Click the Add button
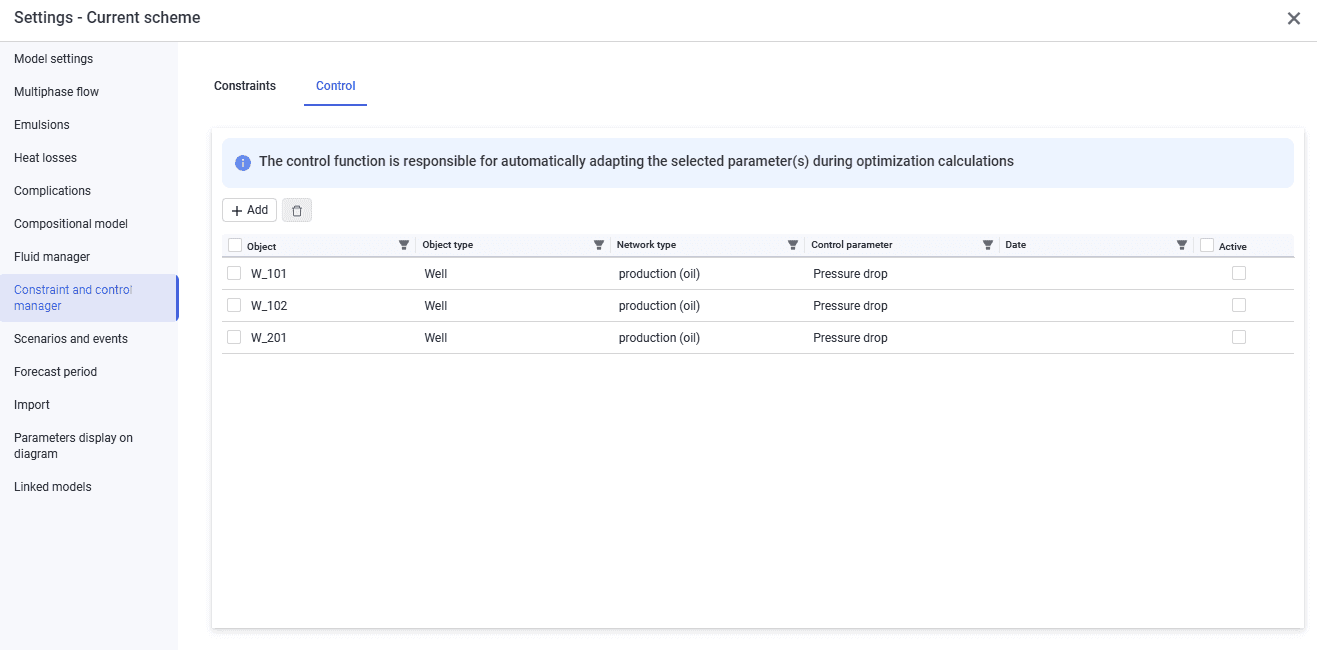 (250, 210)
